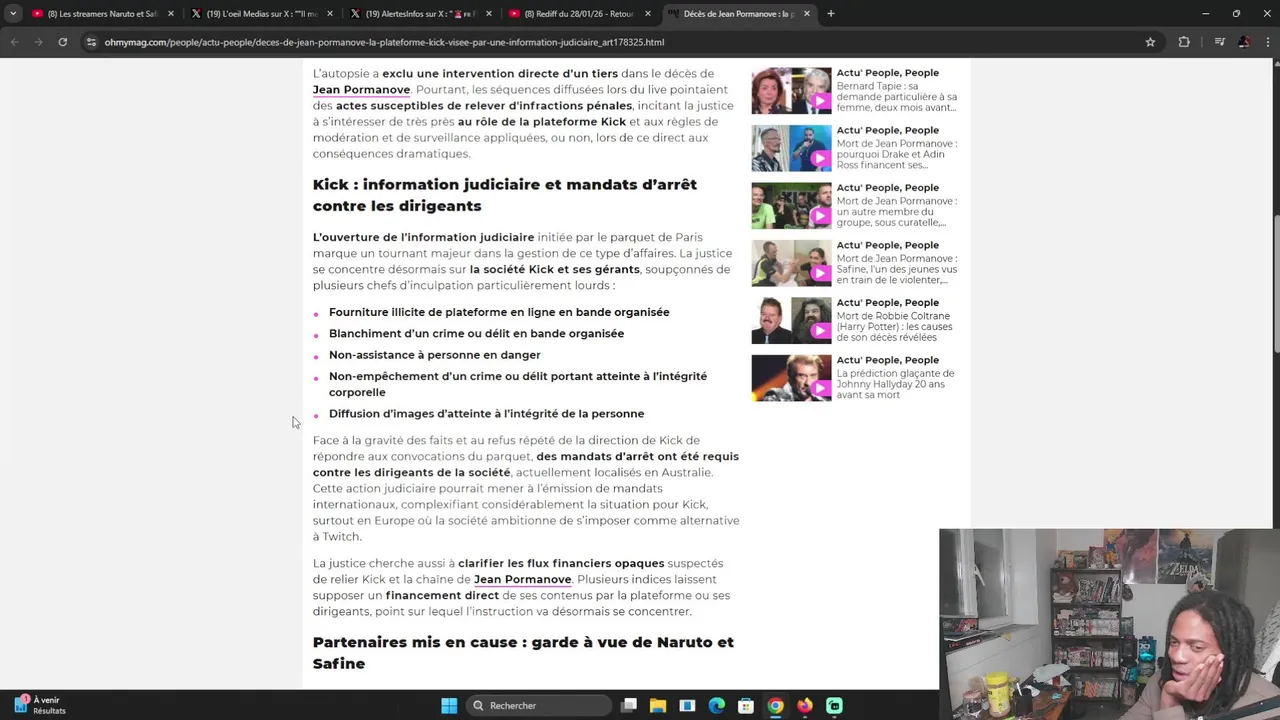Open the blue window app on taskbar
Screen dimensions: 1280x720
(687, 706)
